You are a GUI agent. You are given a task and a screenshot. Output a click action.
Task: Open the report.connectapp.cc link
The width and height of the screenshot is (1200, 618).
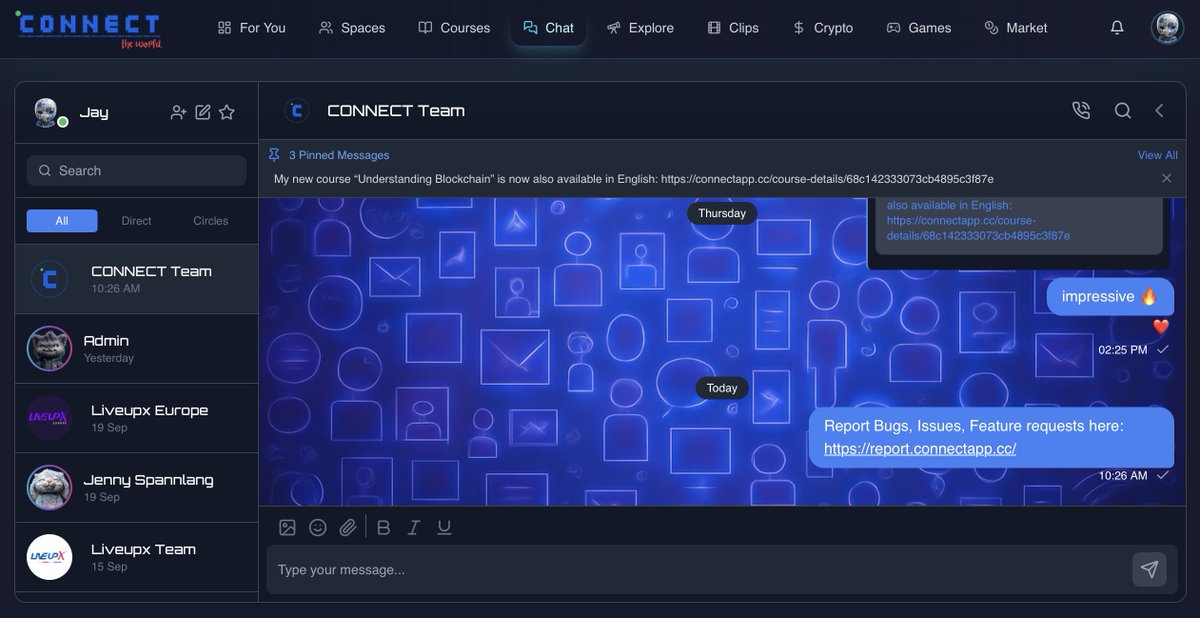pos(920,449)
